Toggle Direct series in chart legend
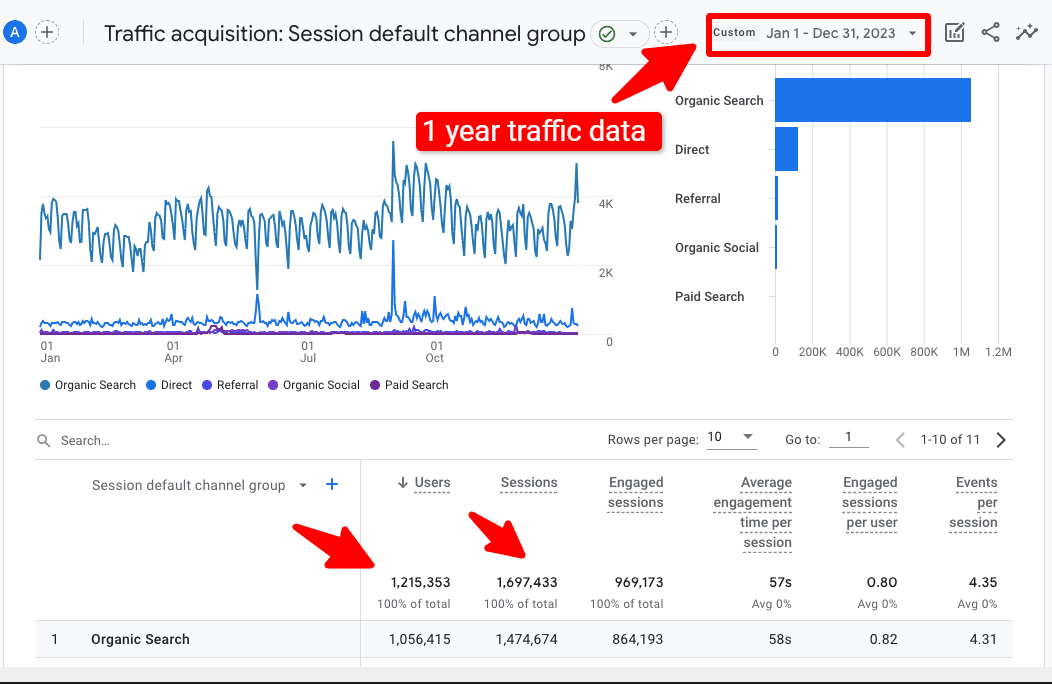This screenshot has width=1052, height=684. point(169,385)
